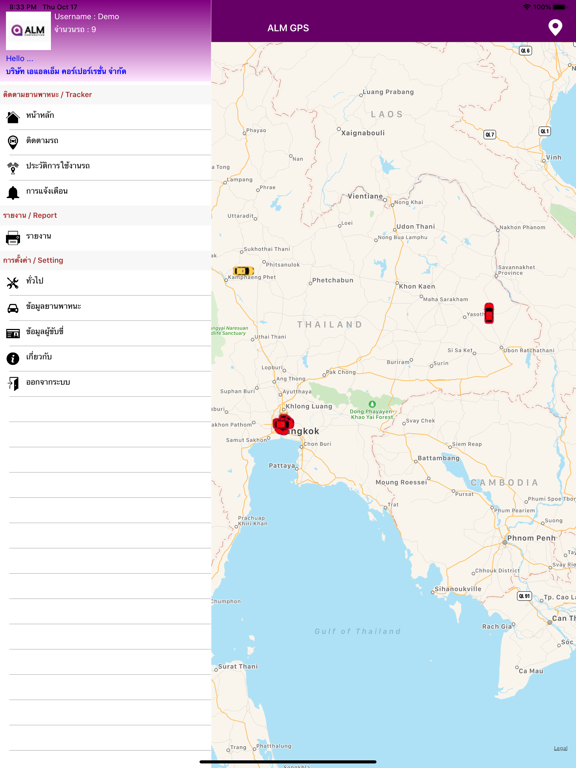Open the ข้อมูลผู้ขับขี่ menu item

tap(105, 334)
